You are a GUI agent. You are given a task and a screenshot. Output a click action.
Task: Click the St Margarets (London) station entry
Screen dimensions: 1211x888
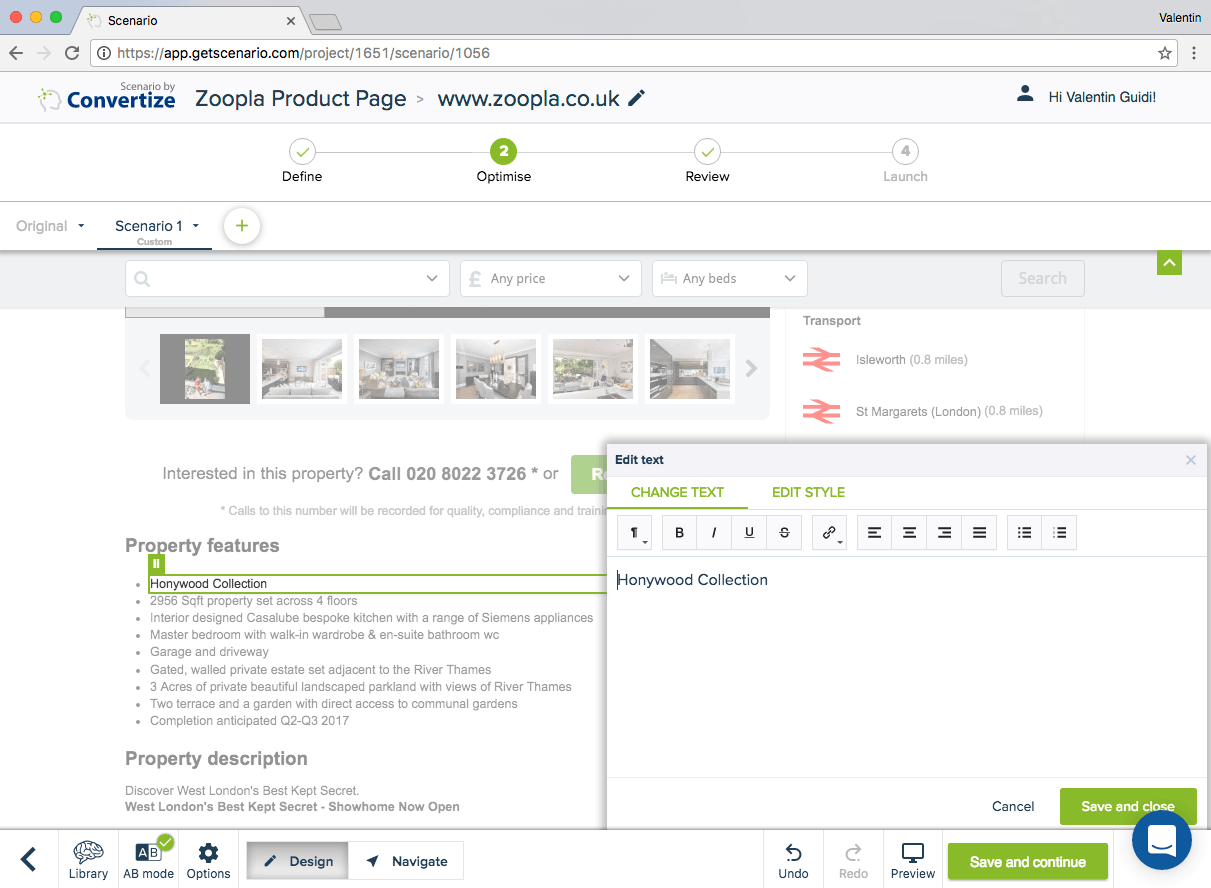[922, 411]
